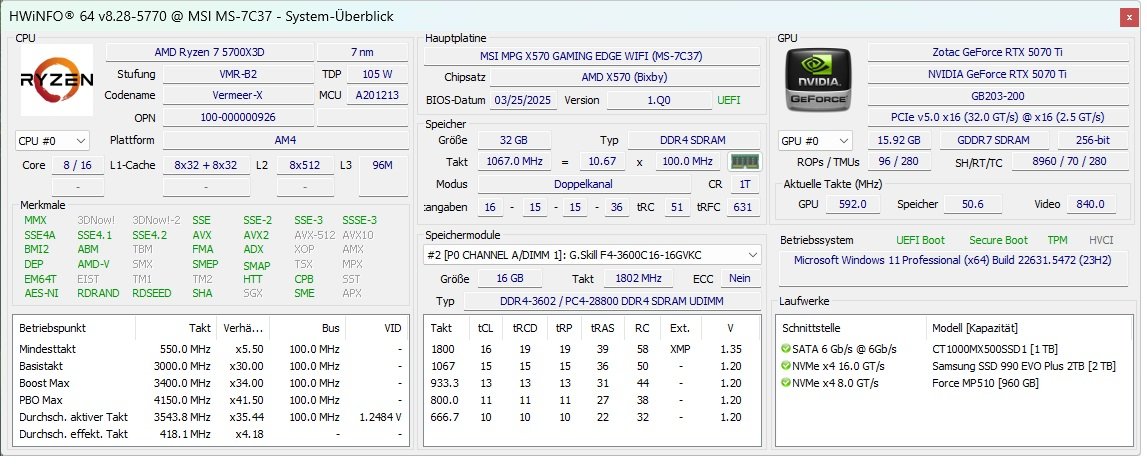Click the TPM status label
This screenshot has height=471, width=1147.
[x=1057, y=240]
